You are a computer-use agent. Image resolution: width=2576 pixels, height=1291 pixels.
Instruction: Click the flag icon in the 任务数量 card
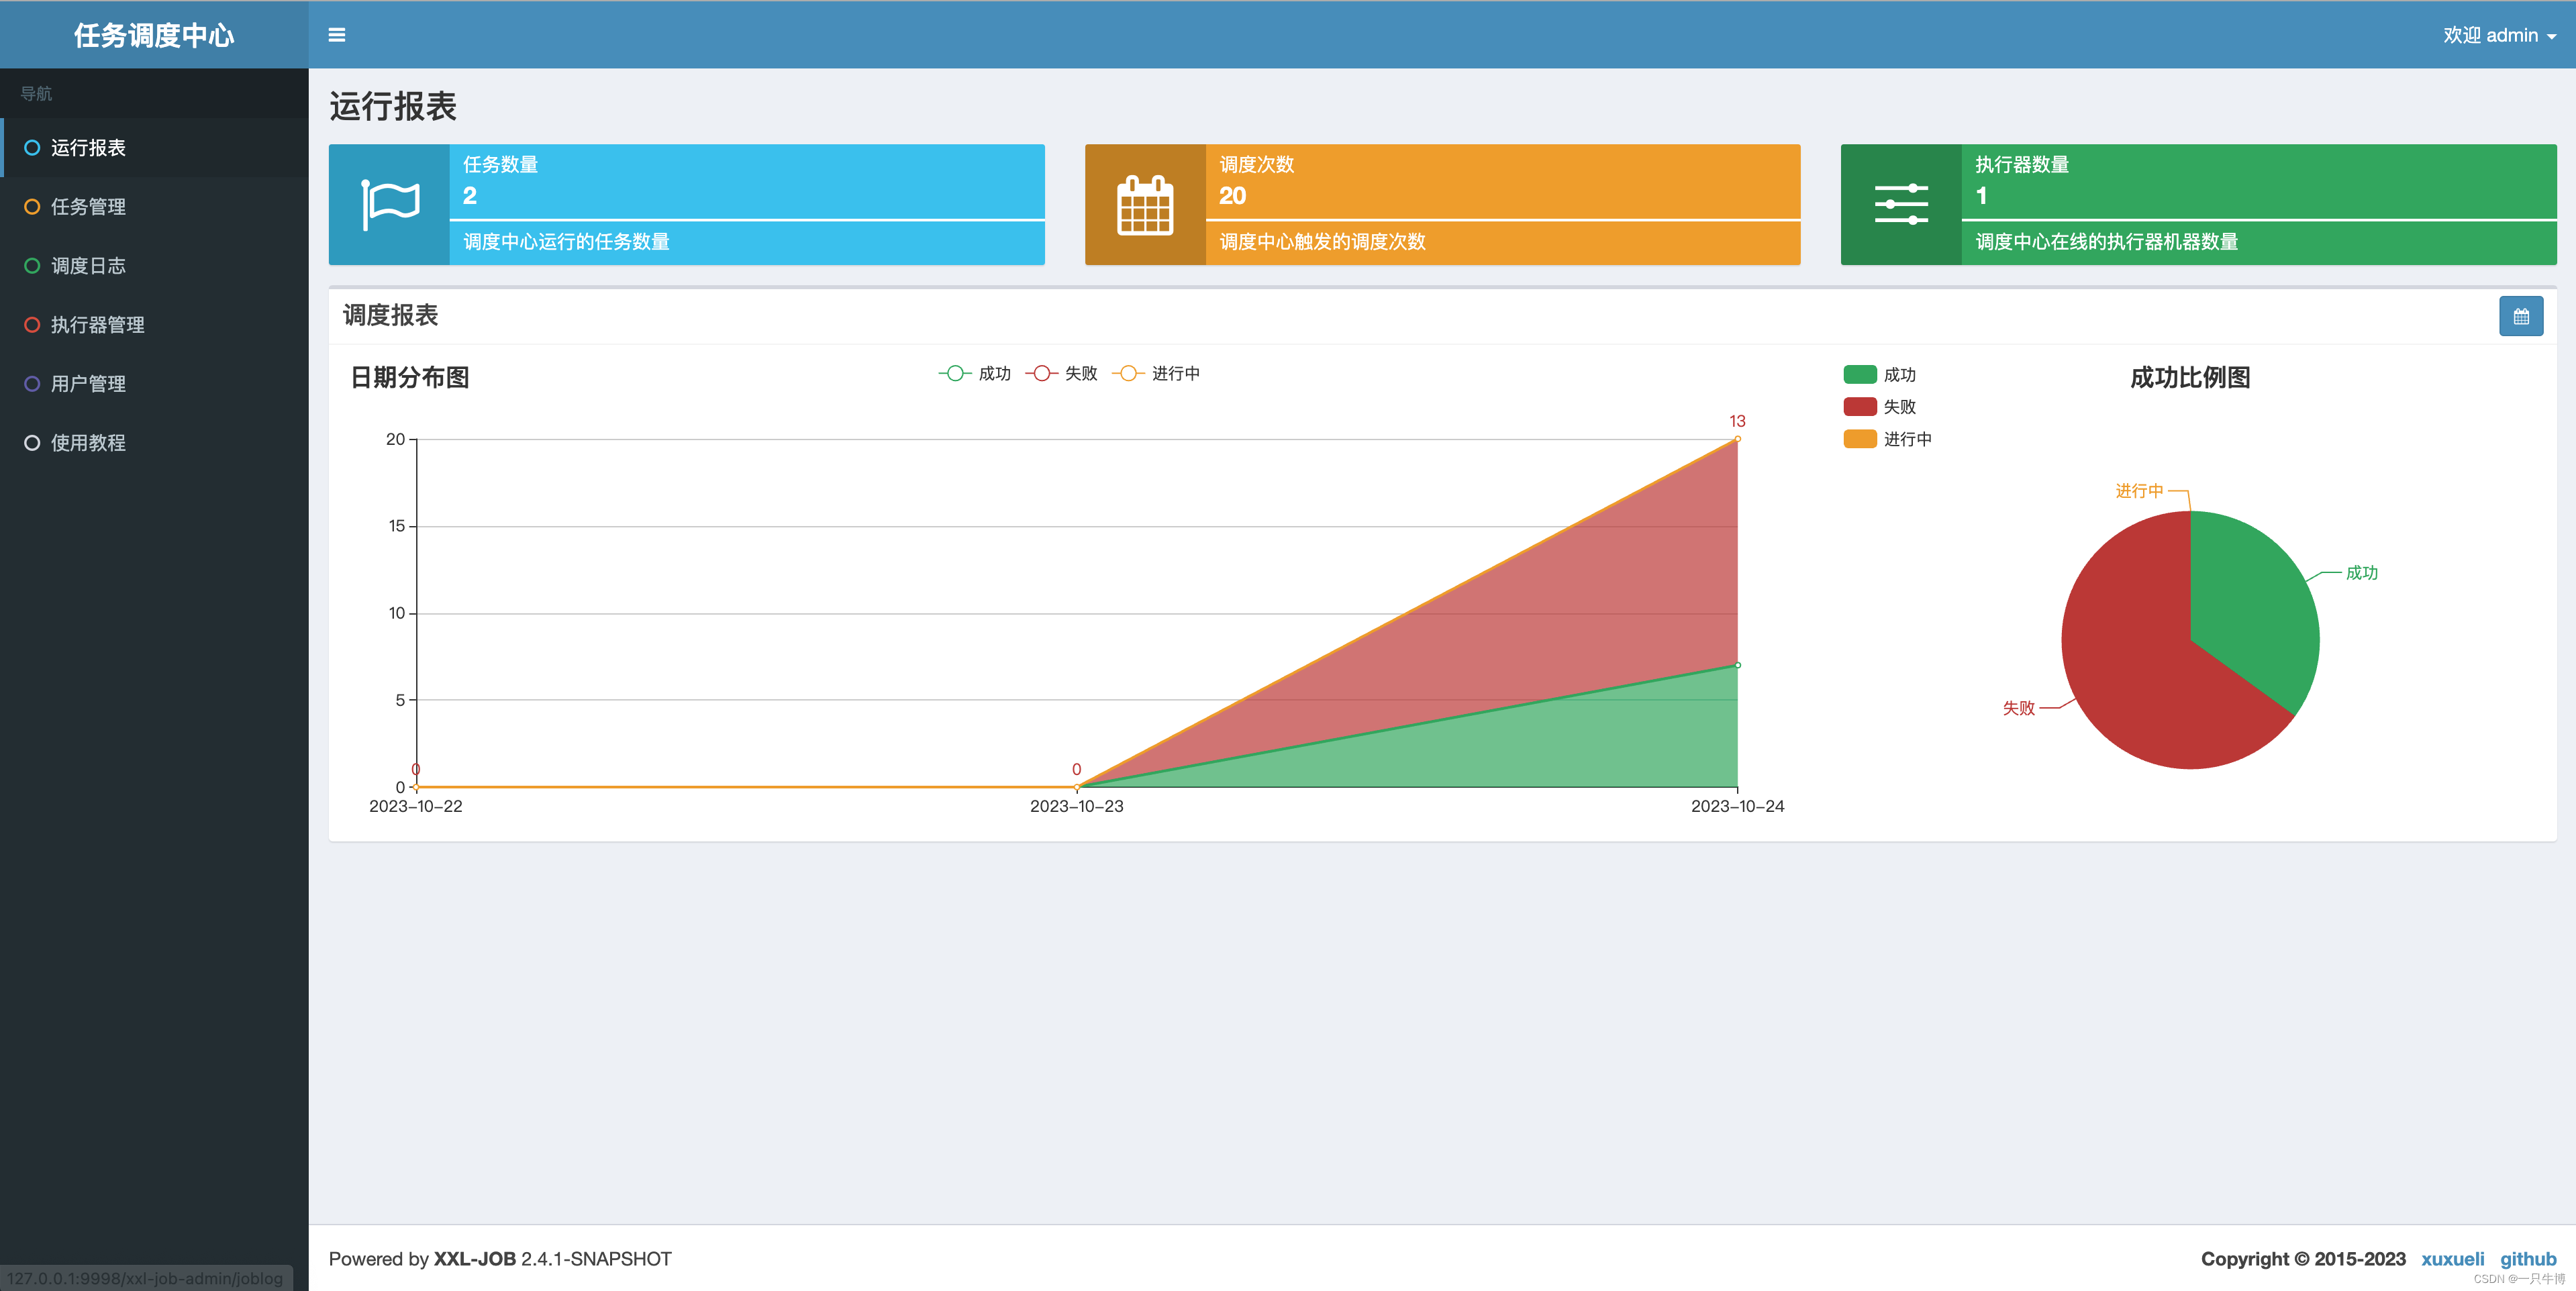pyautogui.click(x=390, y=205)
